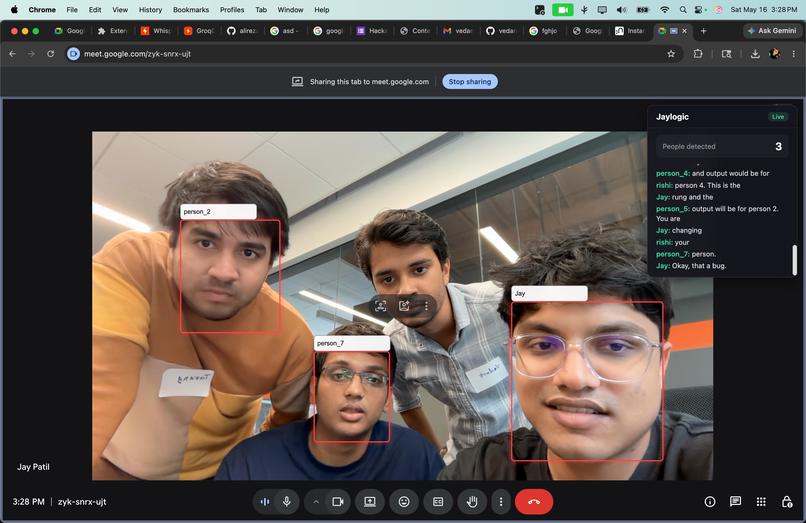Click the site information icon in address bar
The image size is (806, 523).
point(74,53)
